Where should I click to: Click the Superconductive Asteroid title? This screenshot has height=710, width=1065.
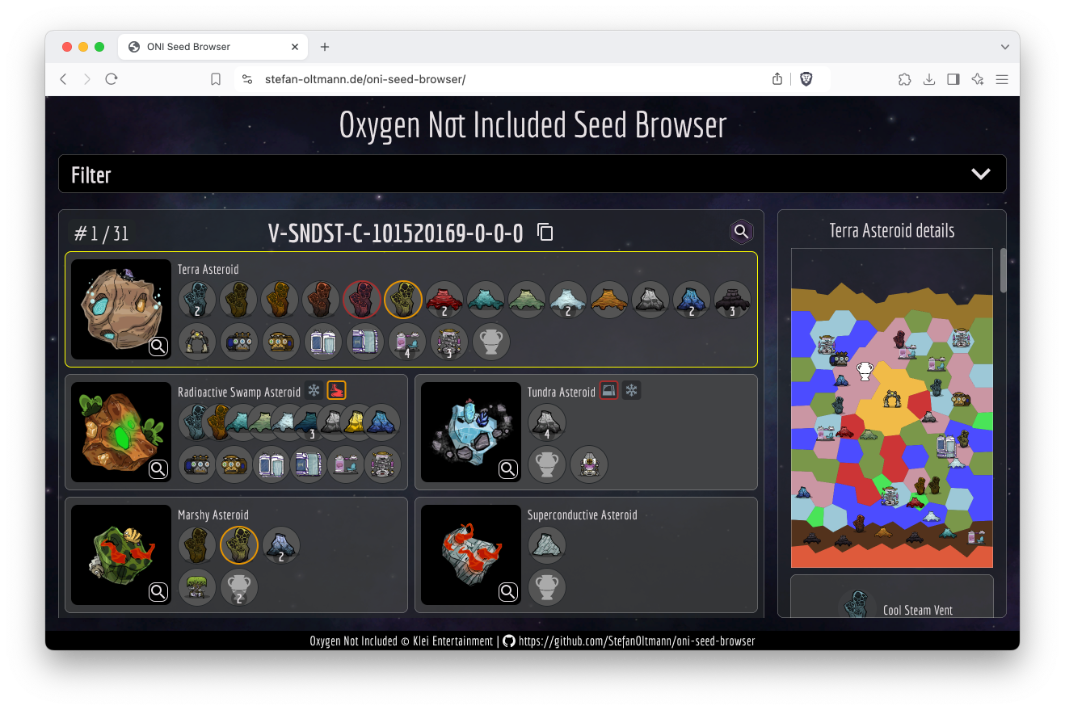click(582, 515)
